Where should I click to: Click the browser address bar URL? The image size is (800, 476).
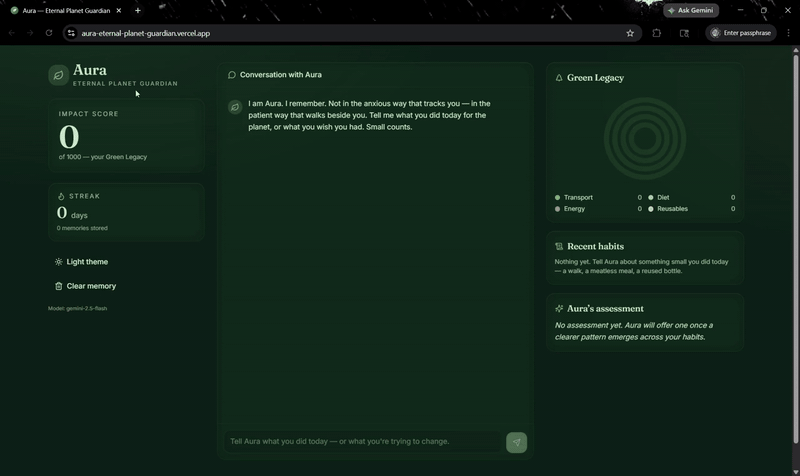[x=145, y=33]
